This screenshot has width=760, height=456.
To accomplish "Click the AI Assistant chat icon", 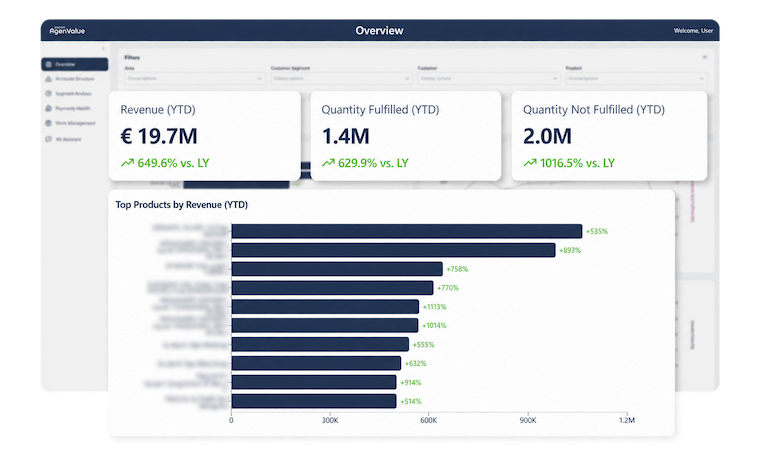I will coord(48,139).
